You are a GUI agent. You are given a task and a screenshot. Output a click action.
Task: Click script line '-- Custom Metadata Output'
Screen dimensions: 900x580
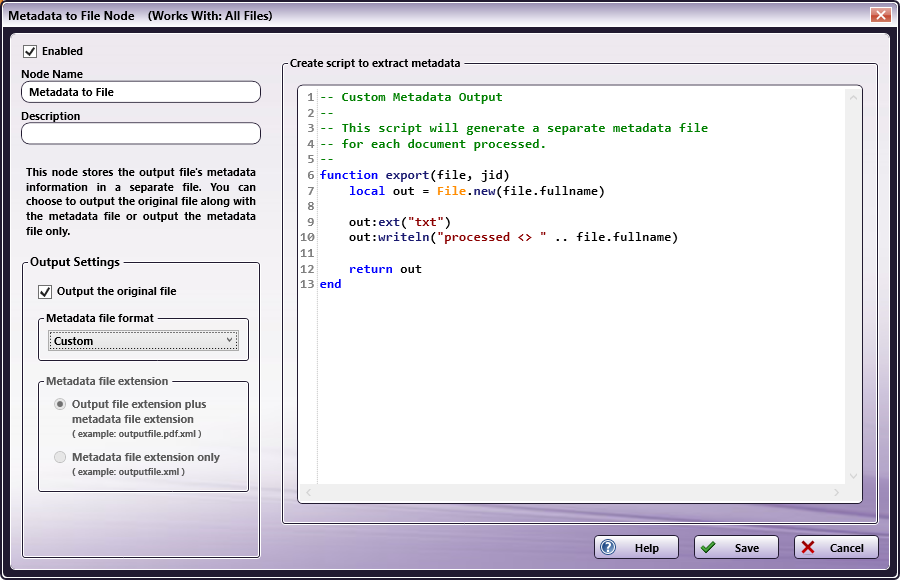pyautogui.click(x=411, y=97)
